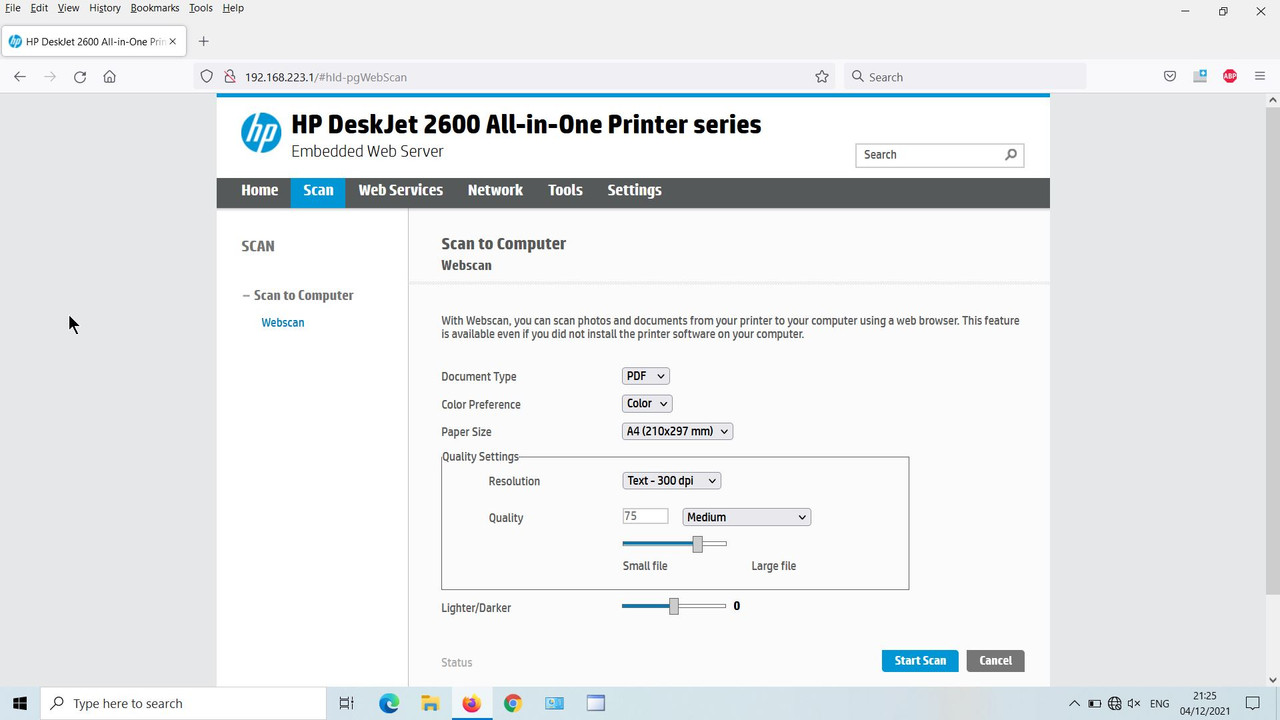Viewport: 1280px width, 720px height.
Task: Reload the page with the refresh icon
Action: [x=80, y=77]
